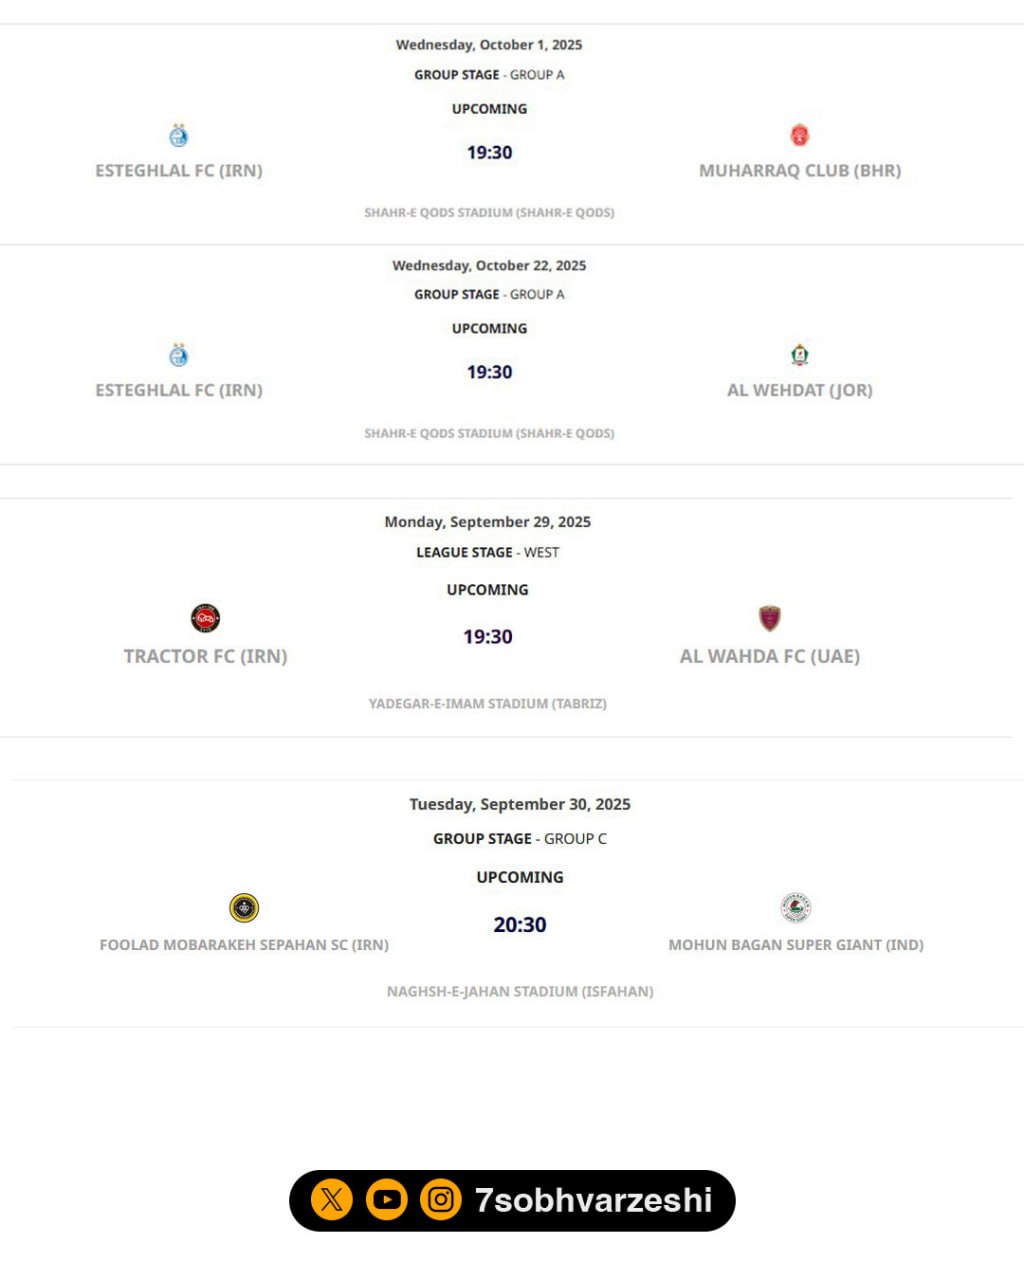Open the Instagram icon in the footer
This screenshot has width=1024, height=1280.
click(440, 1199)
